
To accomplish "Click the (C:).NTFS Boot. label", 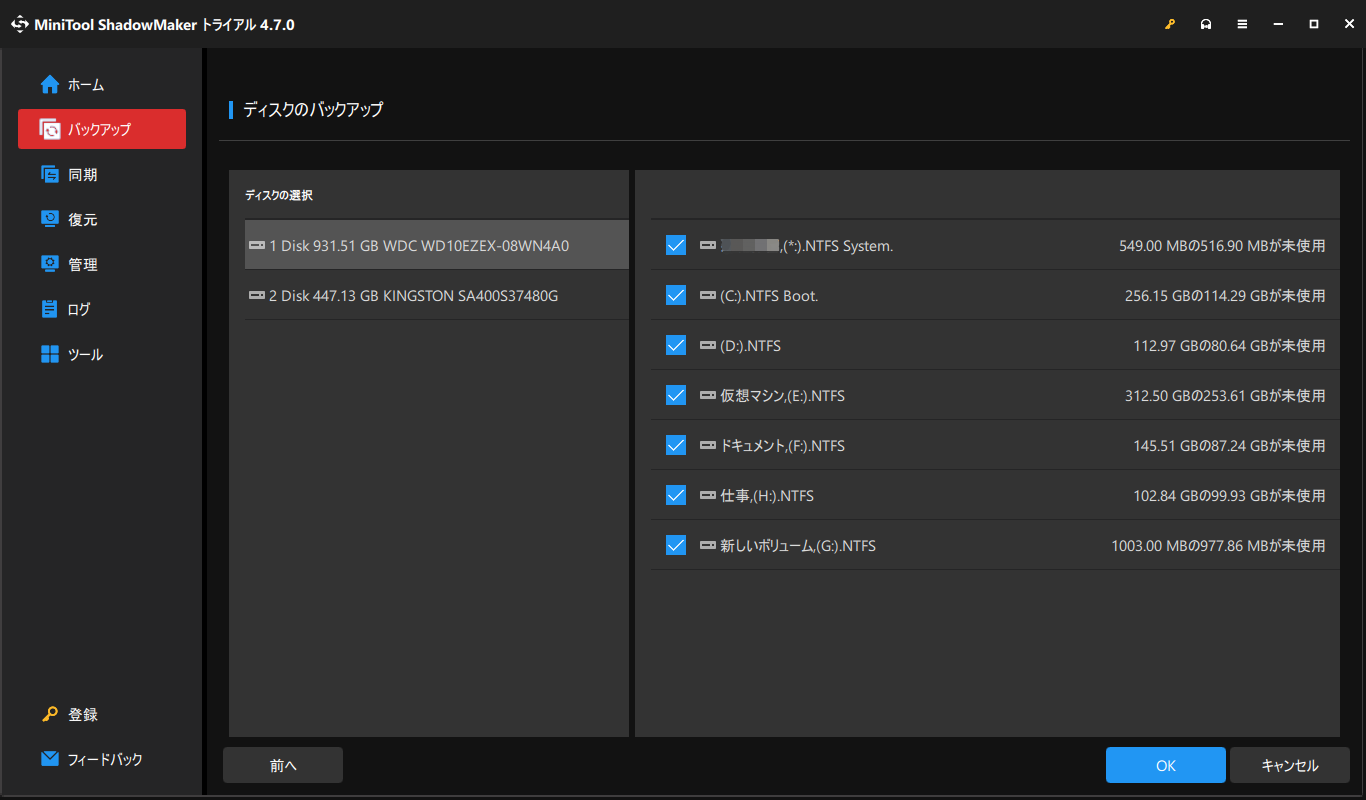I will point(769,296).
